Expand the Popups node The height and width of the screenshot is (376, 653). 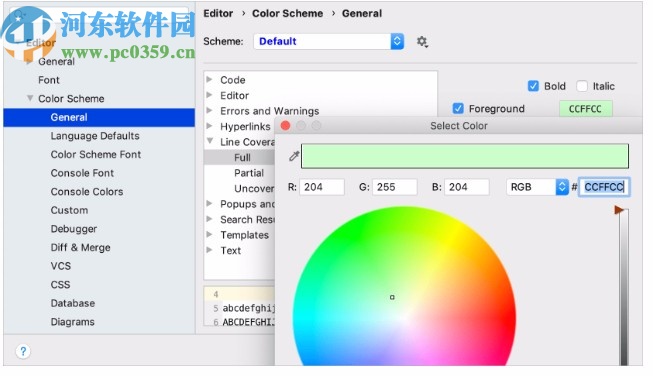tap(209, 203)
